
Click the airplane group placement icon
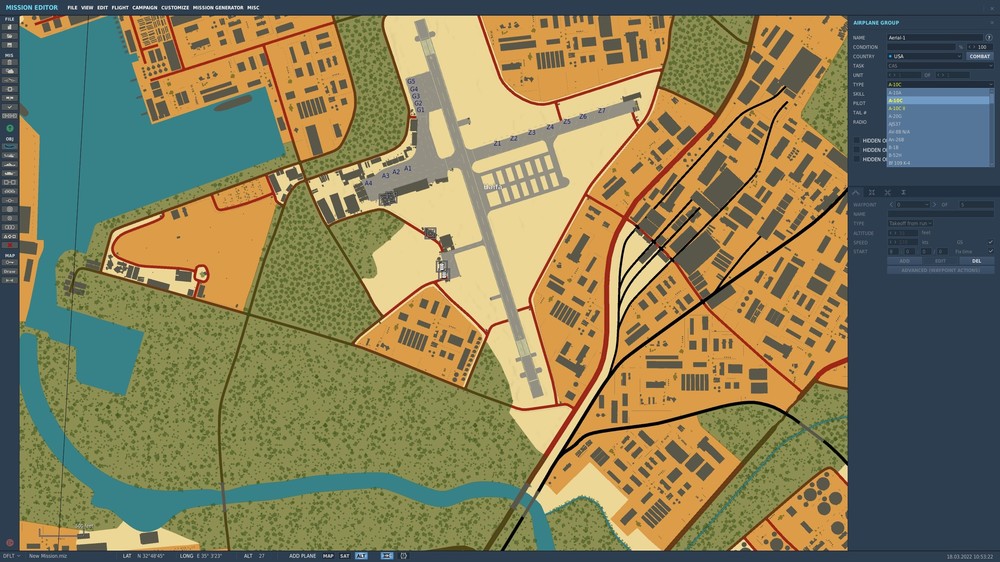(10, 146)
